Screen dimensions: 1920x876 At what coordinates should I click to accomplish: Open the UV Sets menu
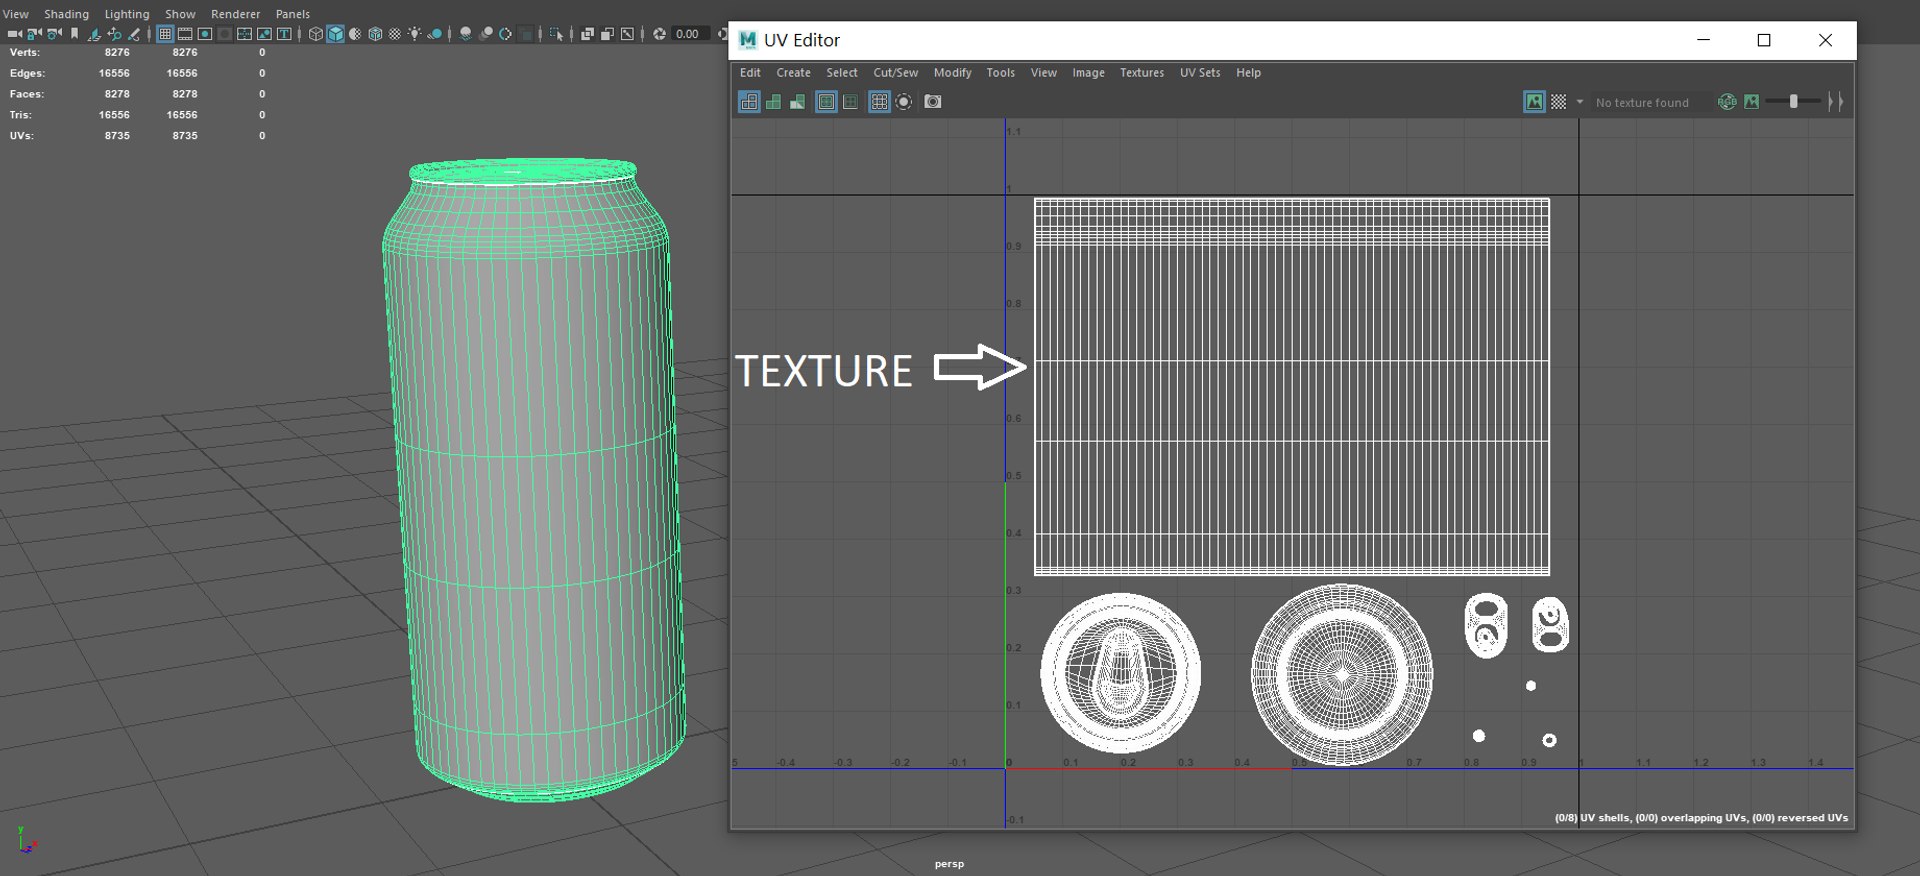point(1200,73)
